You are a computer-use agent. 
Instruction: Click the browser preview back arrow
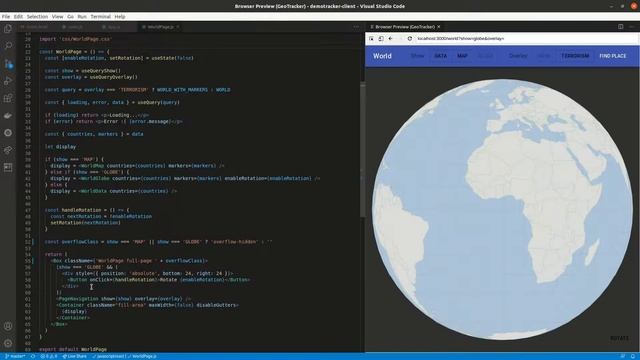point(391,38)
